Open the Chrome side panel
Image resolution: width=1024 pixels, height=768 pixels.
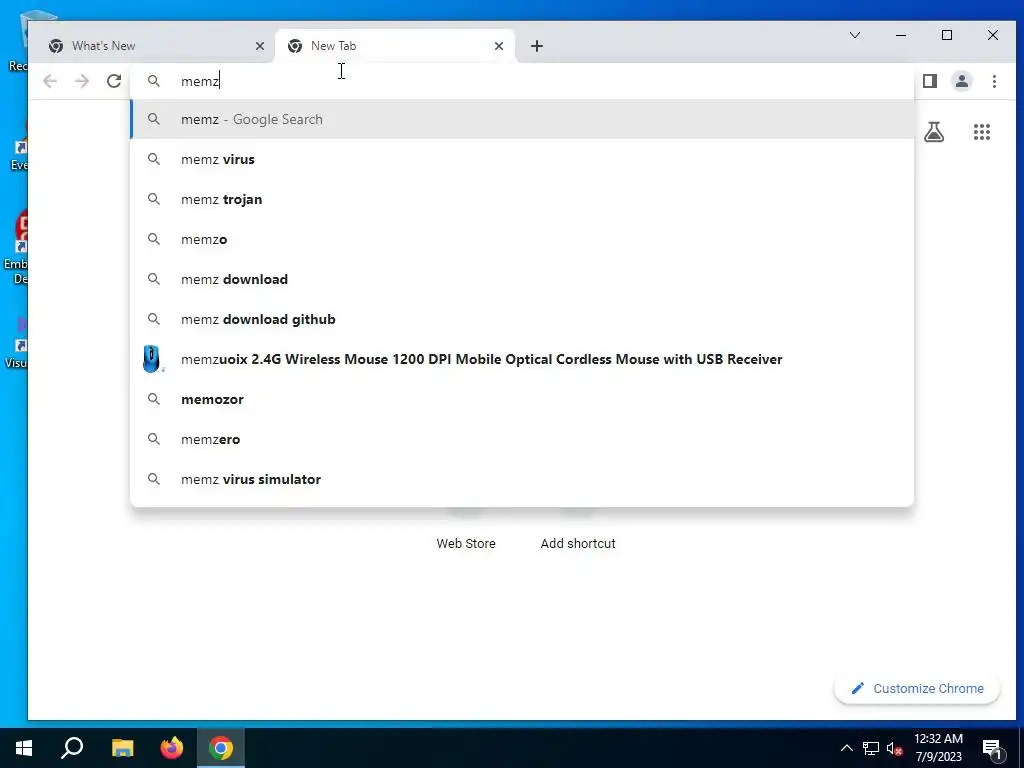click(930, 81)
